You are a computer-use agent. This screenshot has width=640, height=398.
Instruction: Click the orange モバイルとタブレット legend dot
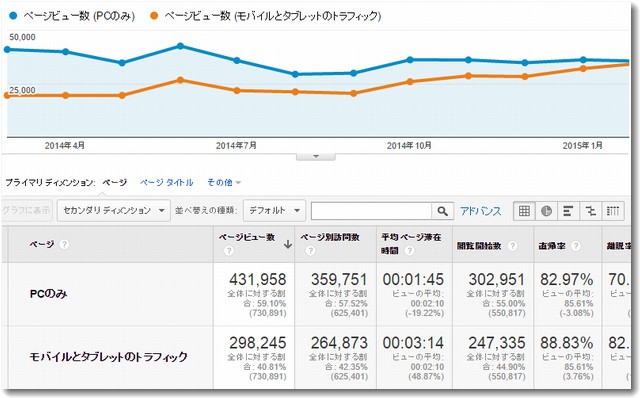[x=154, y=16]
